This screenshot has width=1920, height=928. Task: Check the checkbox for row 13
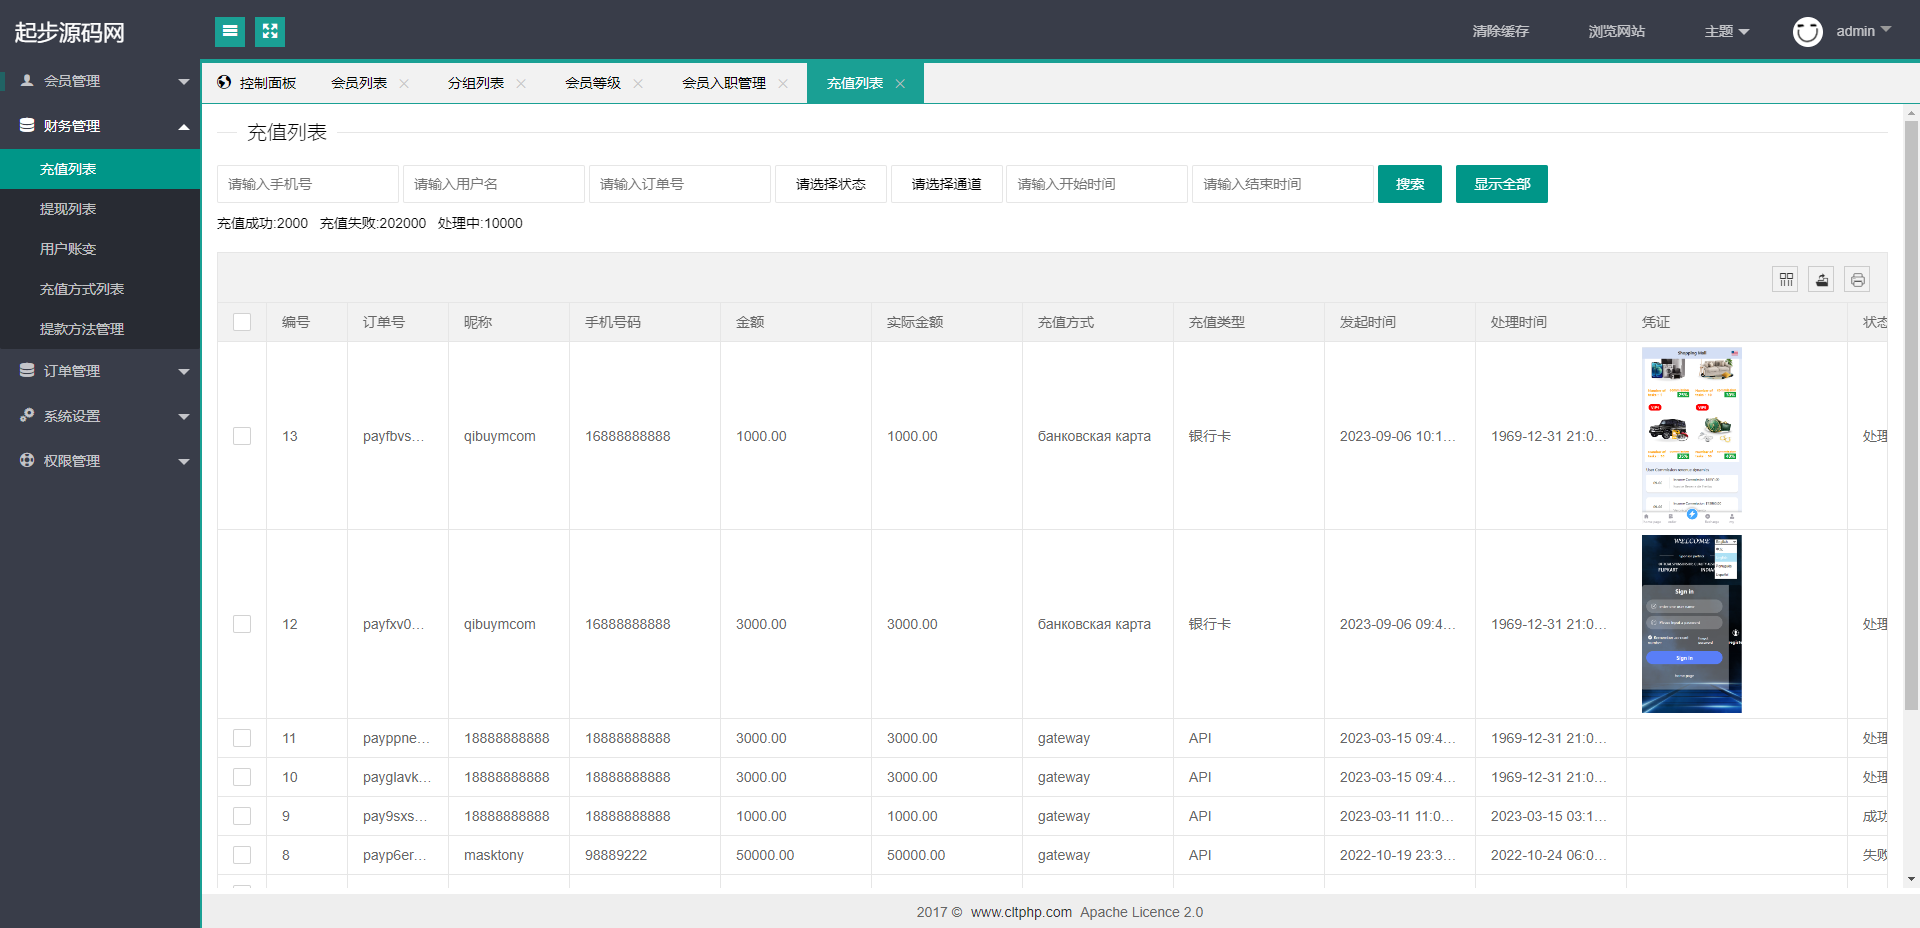pos(242,436)
